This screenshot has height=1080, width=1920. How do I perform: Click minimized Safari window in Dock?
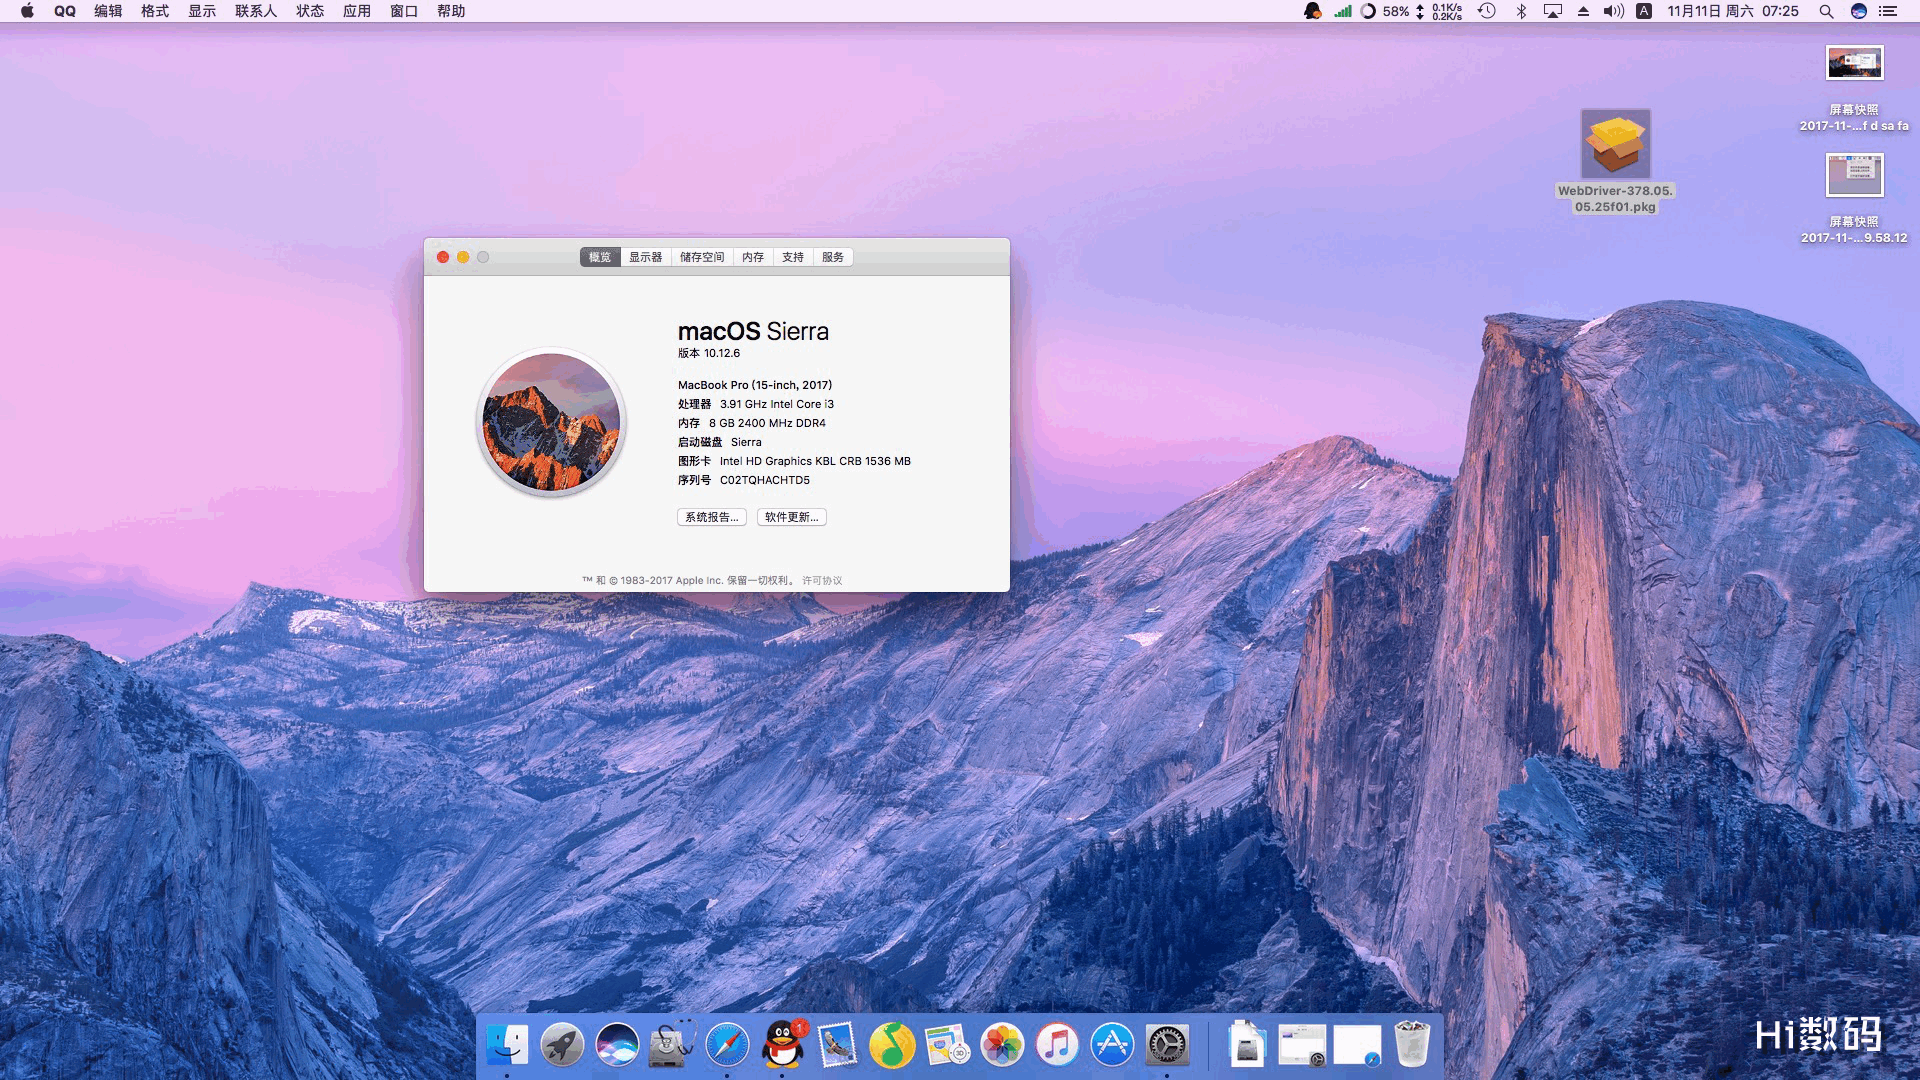click(x=1357, y=1045)
